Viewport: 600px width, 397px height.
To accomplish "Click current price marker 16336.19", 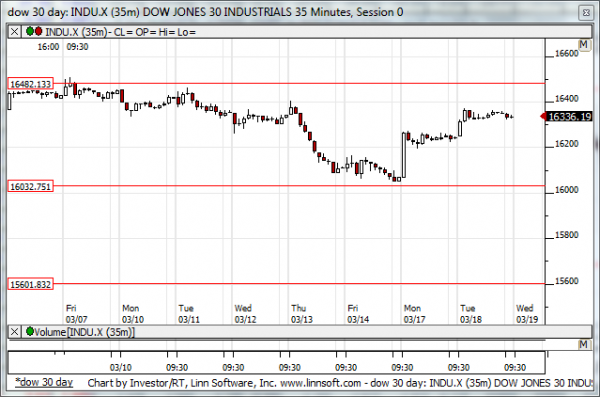I will click(x=566, y=116).
